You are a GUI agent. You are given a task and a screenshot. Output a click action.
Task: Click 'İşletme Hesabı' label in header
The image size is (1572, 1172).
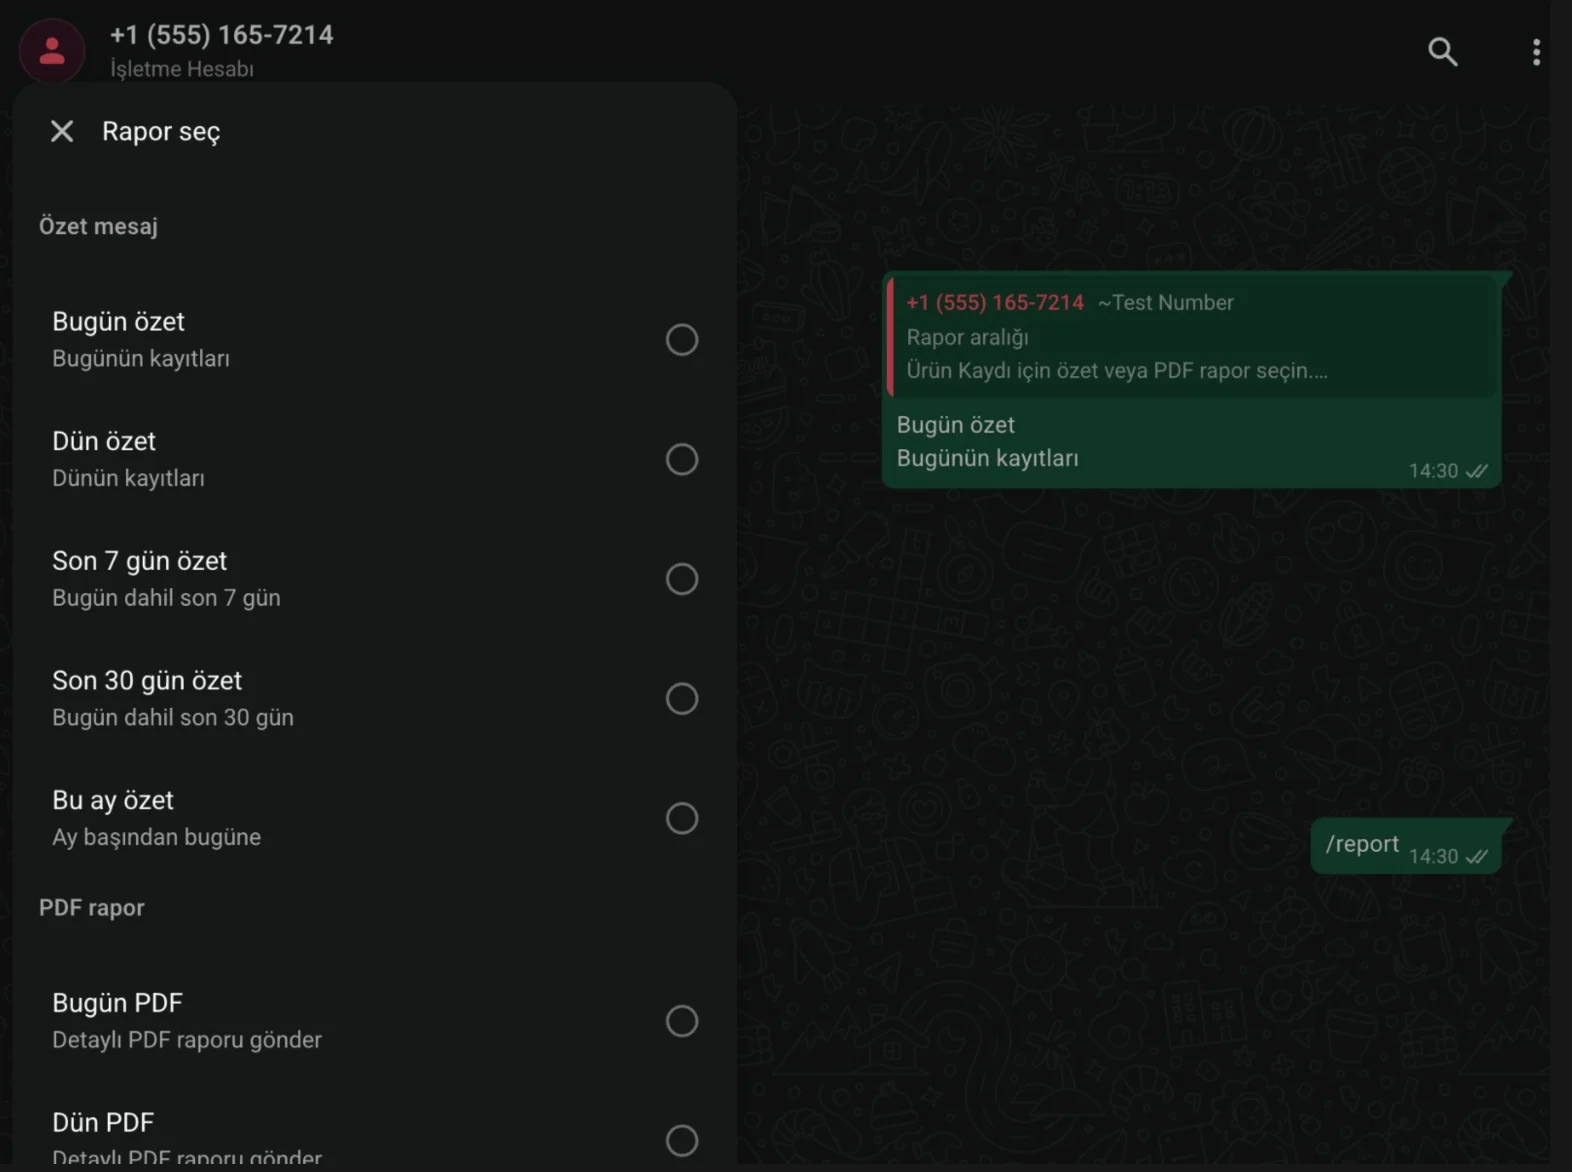(182, 69)
